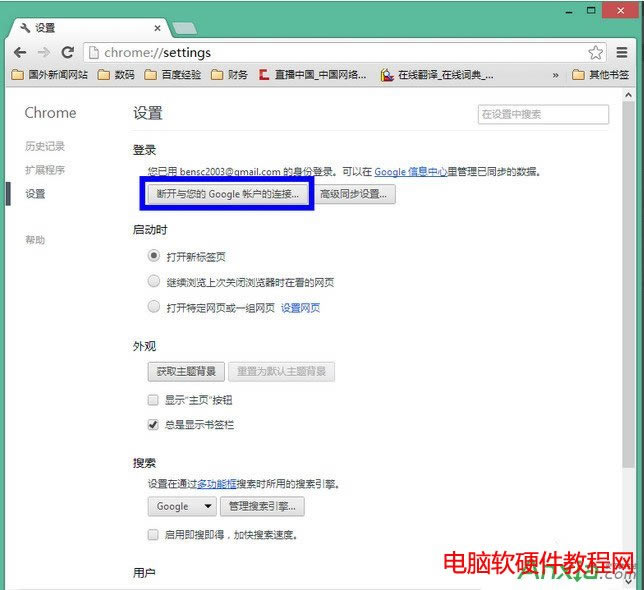Open the Google 信息中心 link

[410, 172]
